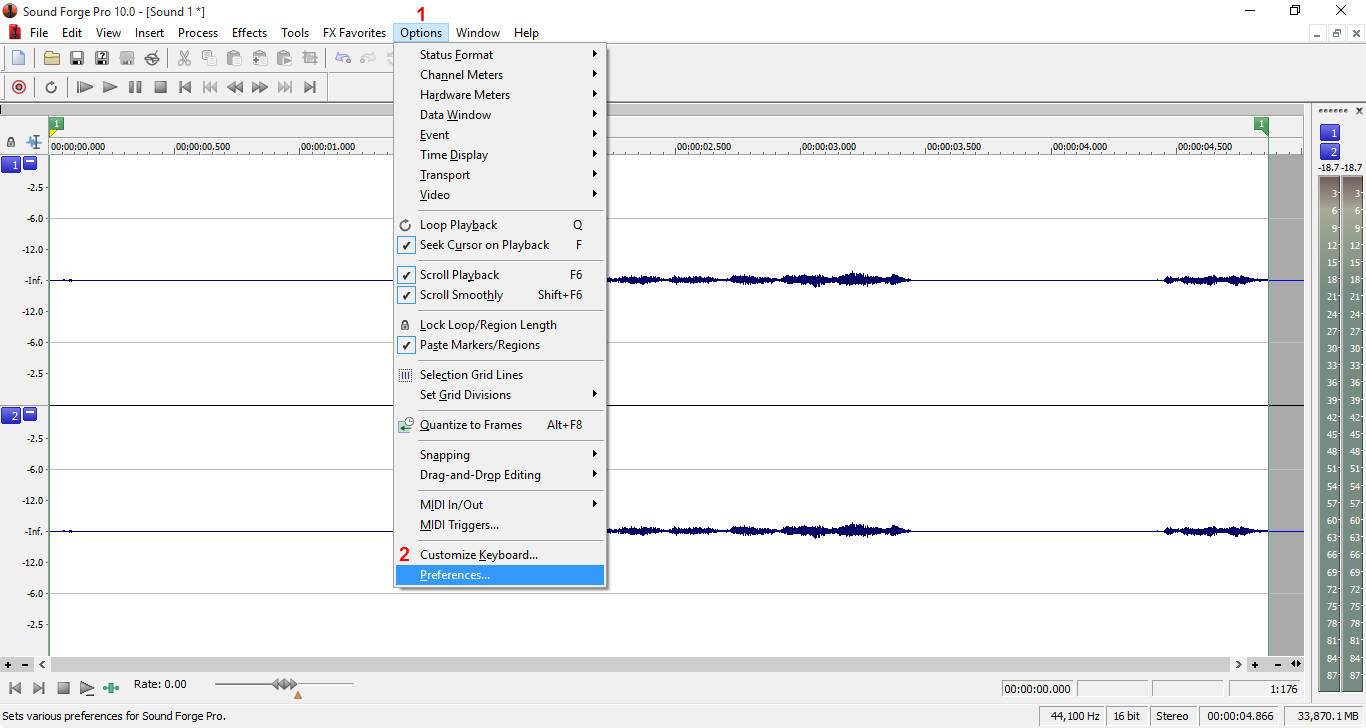
Task: Click the lock icon left of the ruler
Action: (11, 142)
